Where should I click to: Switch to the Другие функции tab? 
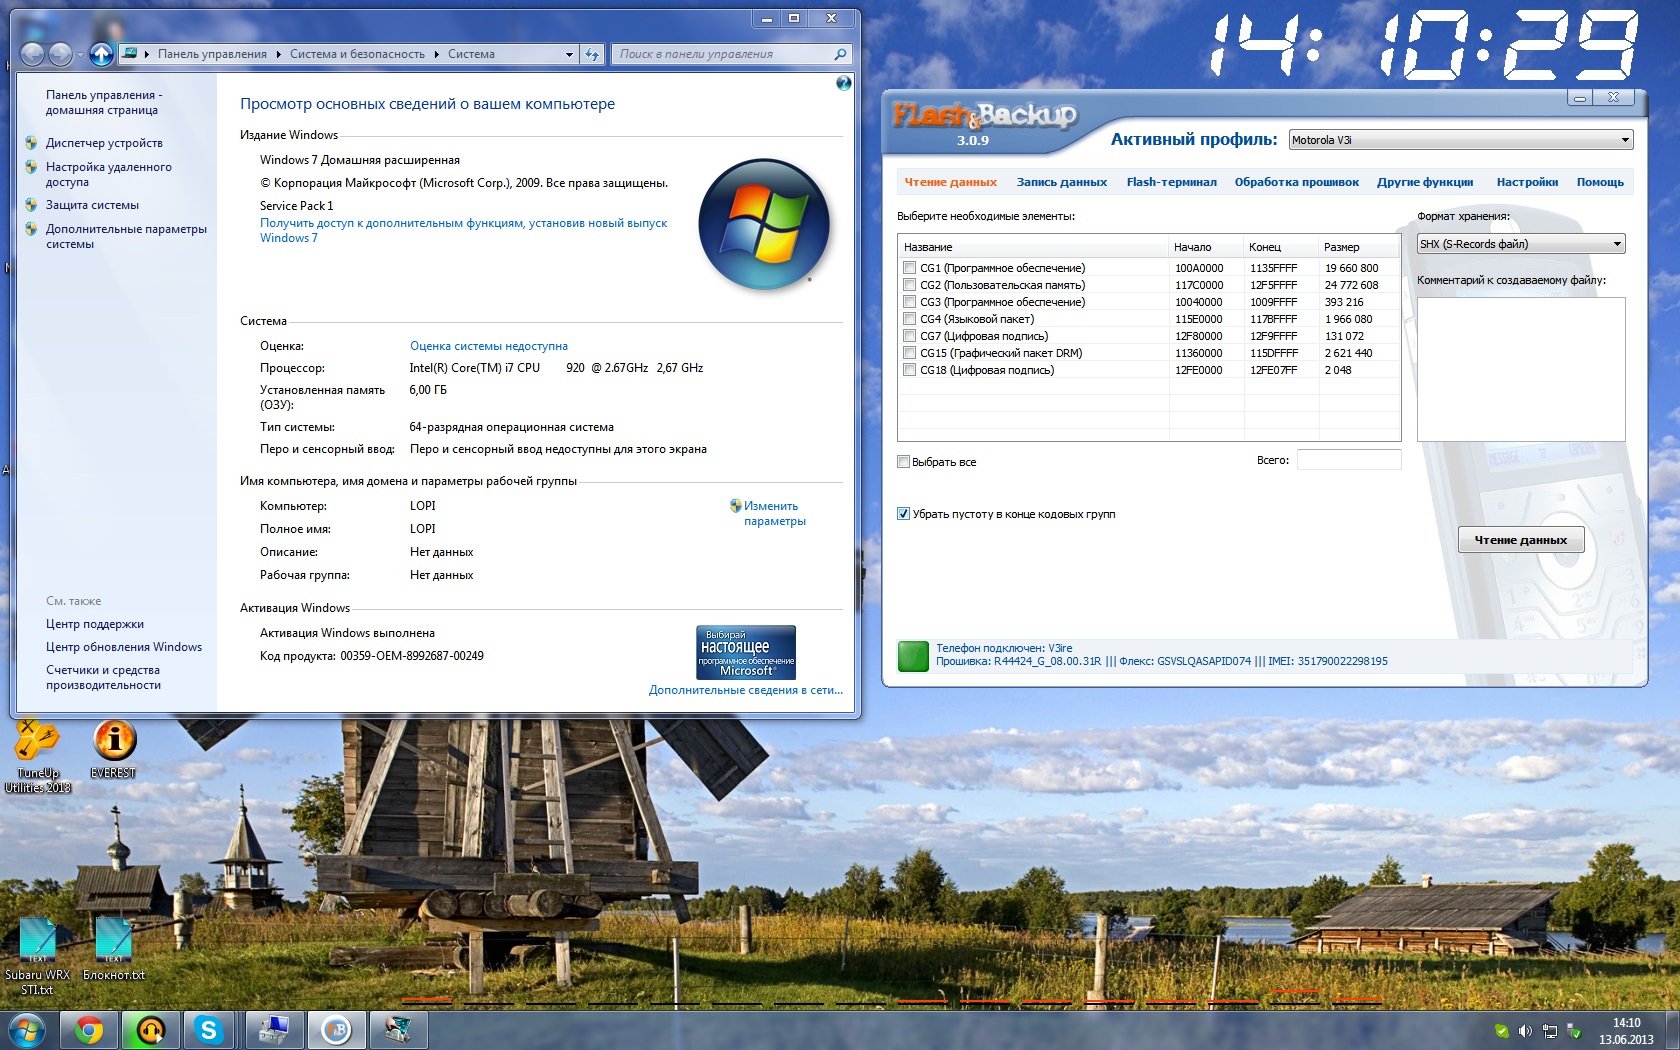point(1425,182)
